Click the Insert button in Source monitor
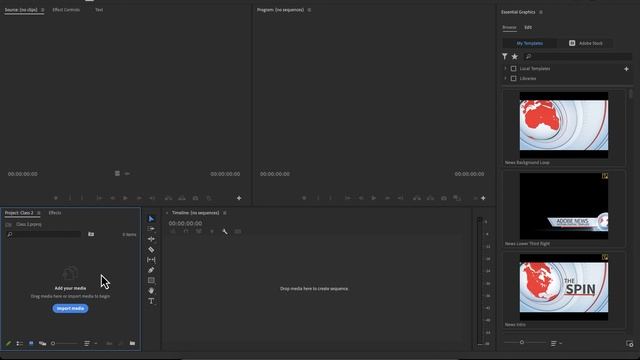 click(168, 198)
